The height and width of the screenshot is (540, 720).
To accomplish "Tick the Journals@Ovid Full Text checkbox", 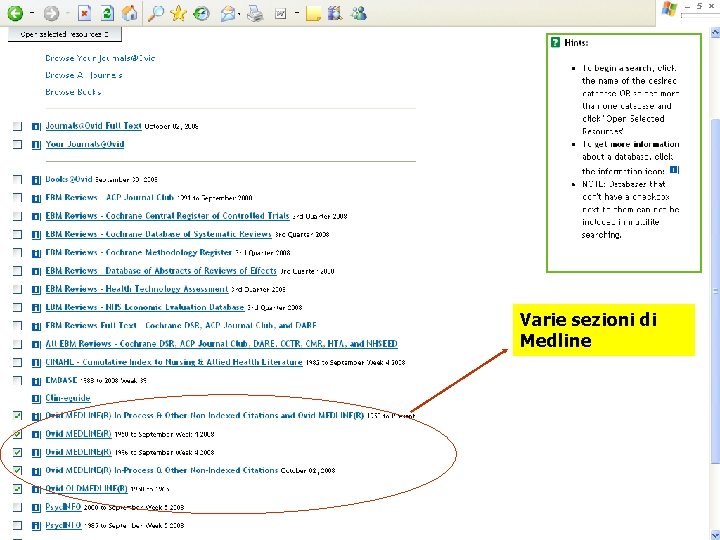I will 17,126.
